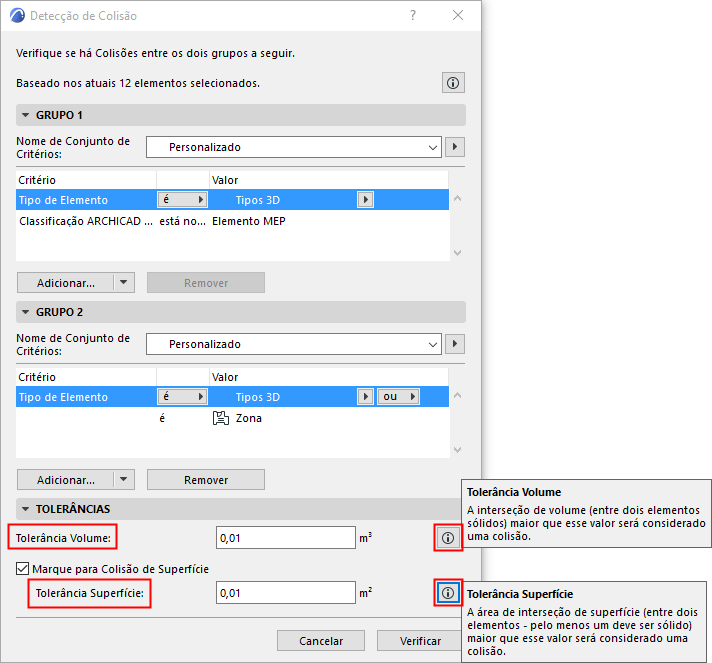Click the Cancelar button
Image resolution: width=712 pixels, height=663 pixels.
click(321, 641)
